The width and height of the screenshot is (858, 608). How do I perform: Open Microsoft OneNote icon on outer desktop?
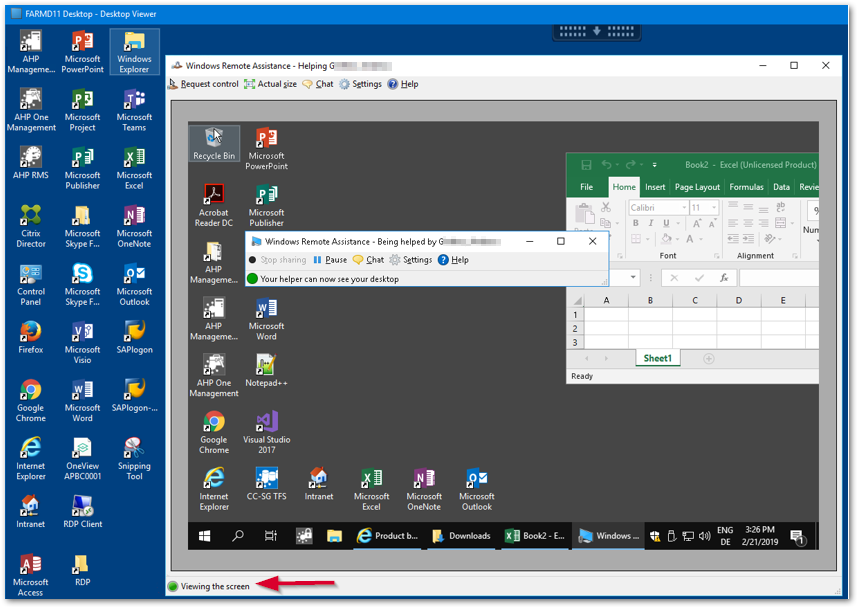click(x=134, y=227)
